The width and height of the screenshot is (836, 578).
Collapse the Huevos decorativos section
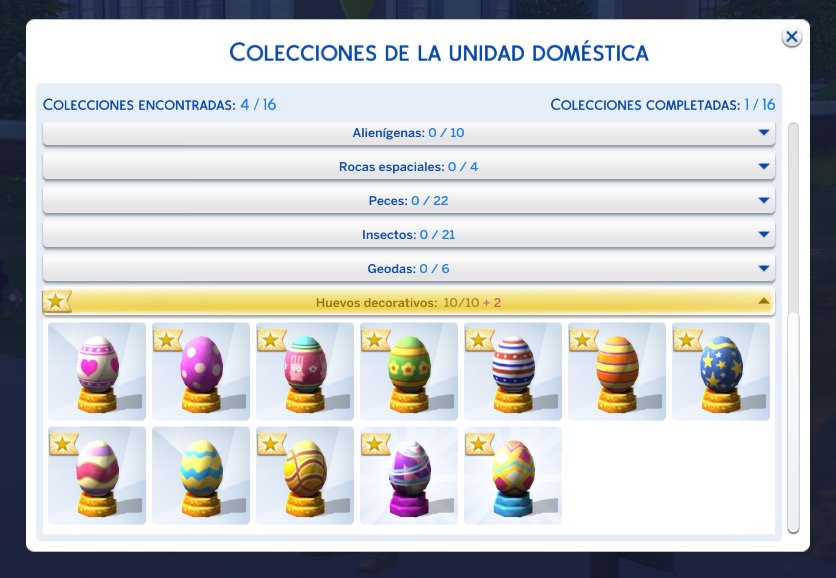(x=763, y=301)
